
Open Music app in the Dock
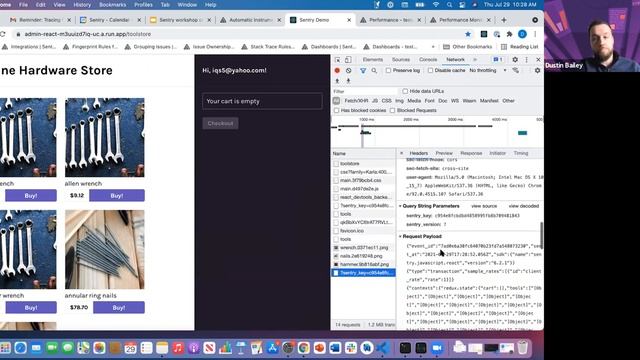click(178, 348)
